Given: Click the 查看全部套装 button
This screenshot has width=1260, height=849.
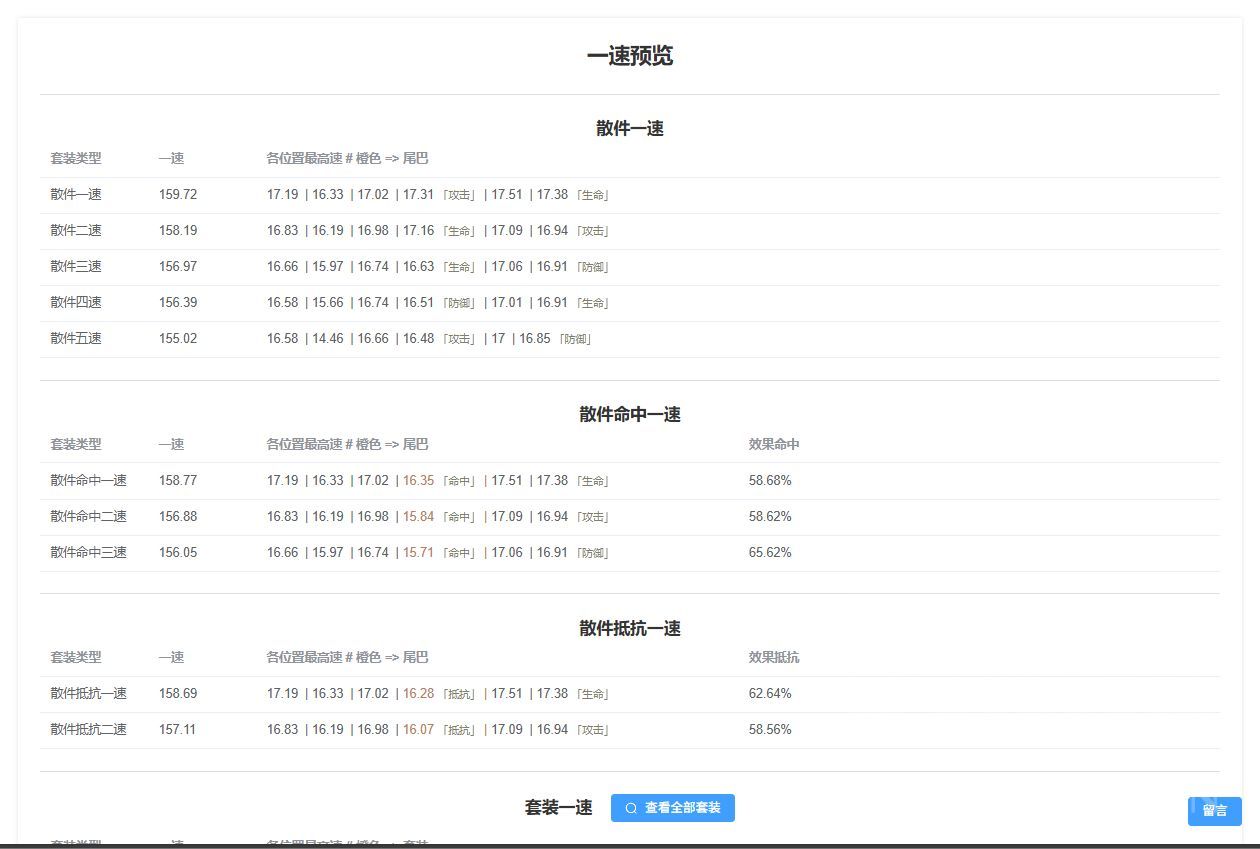Looking at the screenshot, I should click(673, 808).
